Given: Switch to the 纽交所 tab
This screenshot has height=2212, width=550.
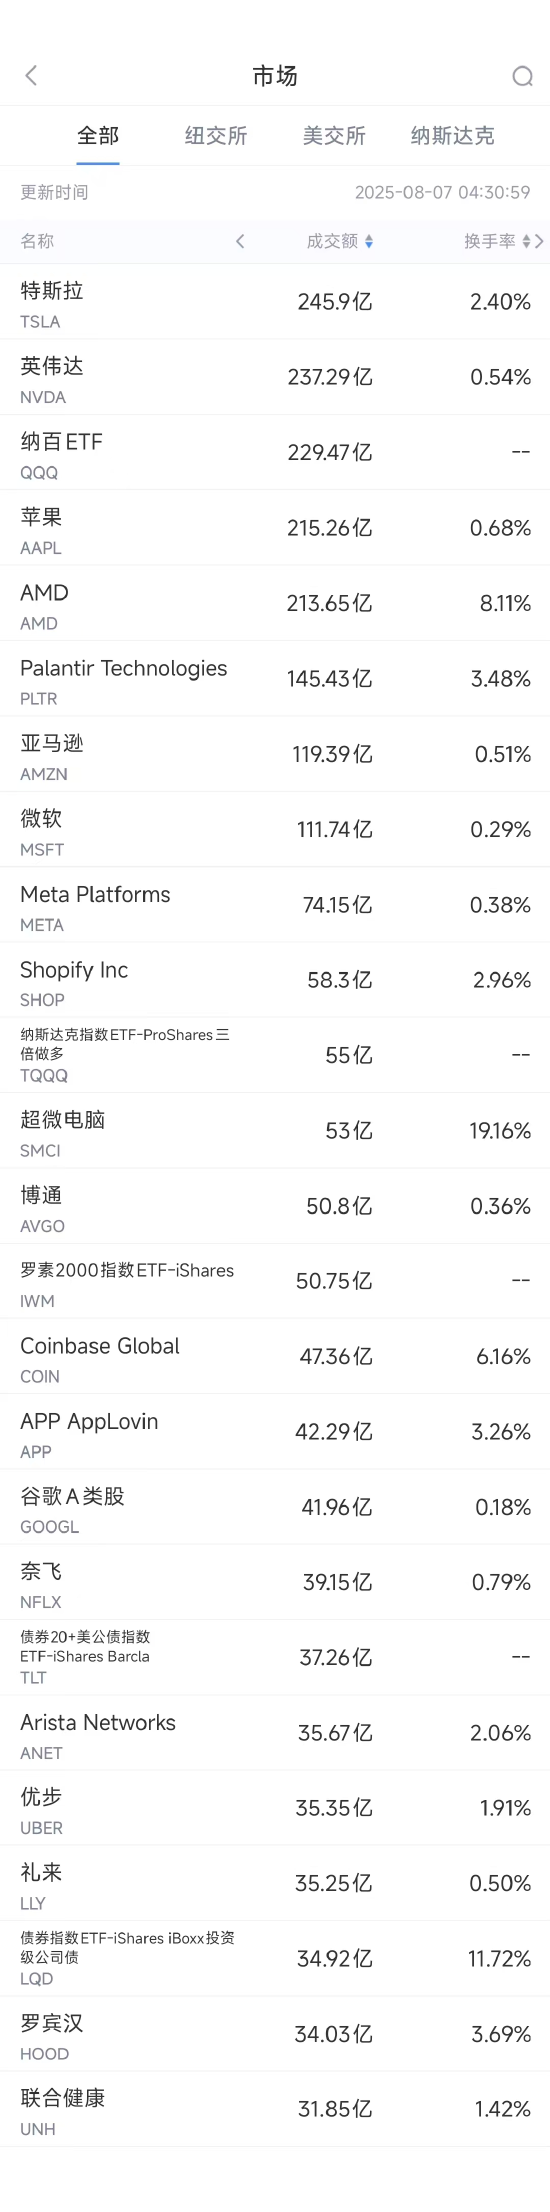Looking at the screenshot, I should (216, 136).
